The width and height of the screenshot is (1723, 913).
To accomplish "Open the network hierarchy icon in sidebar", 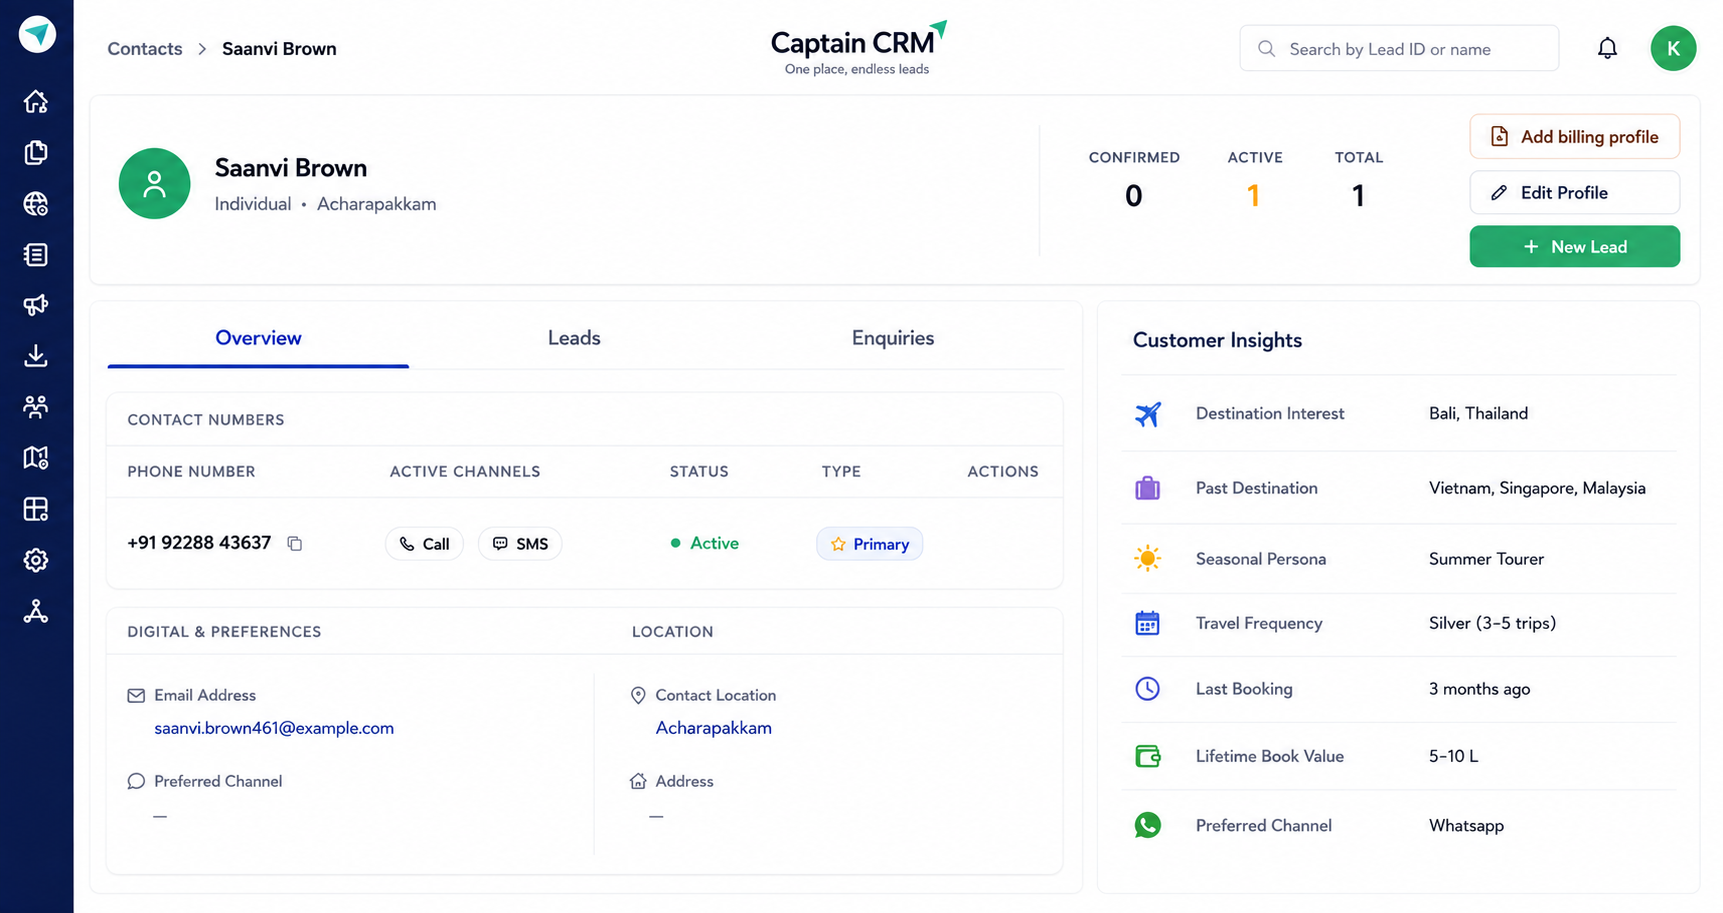I will 36,611.
